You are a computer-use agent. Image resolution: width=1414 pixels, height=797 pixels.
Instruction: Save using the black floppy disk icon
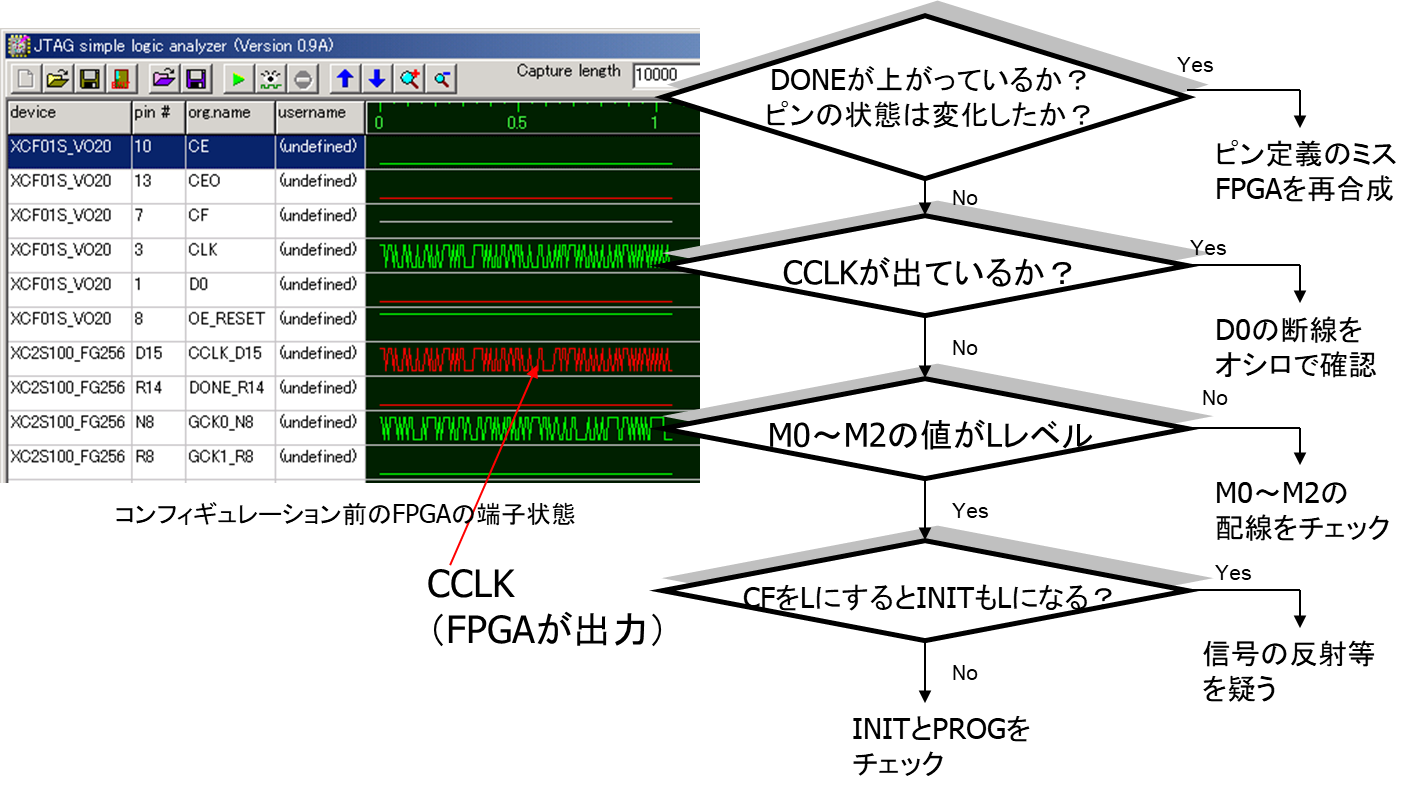(x=90, y=78)
